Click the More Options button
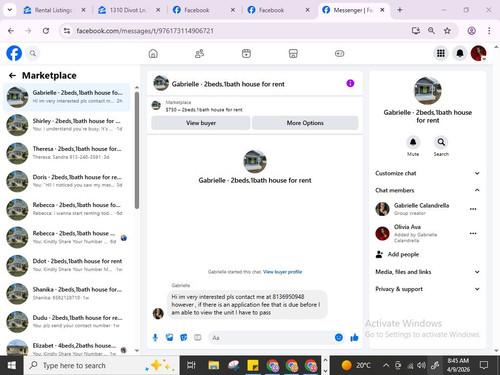 coord(305,123)
